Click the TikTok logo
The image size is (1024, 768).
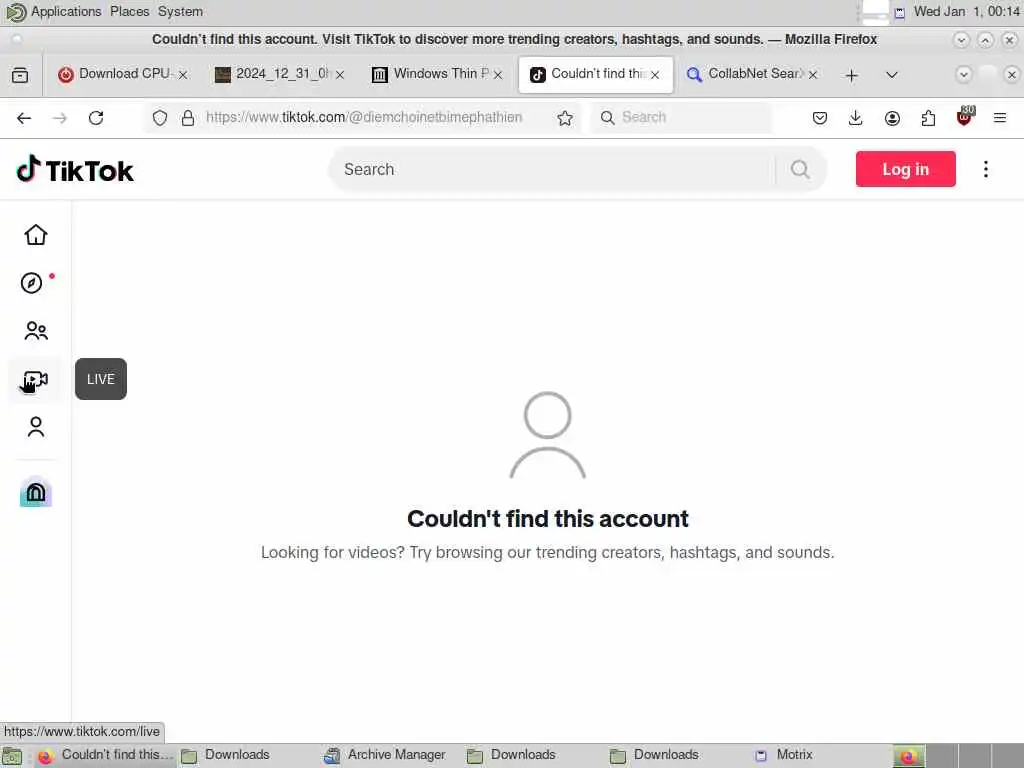pyautogui.click(x=75, y=170)
